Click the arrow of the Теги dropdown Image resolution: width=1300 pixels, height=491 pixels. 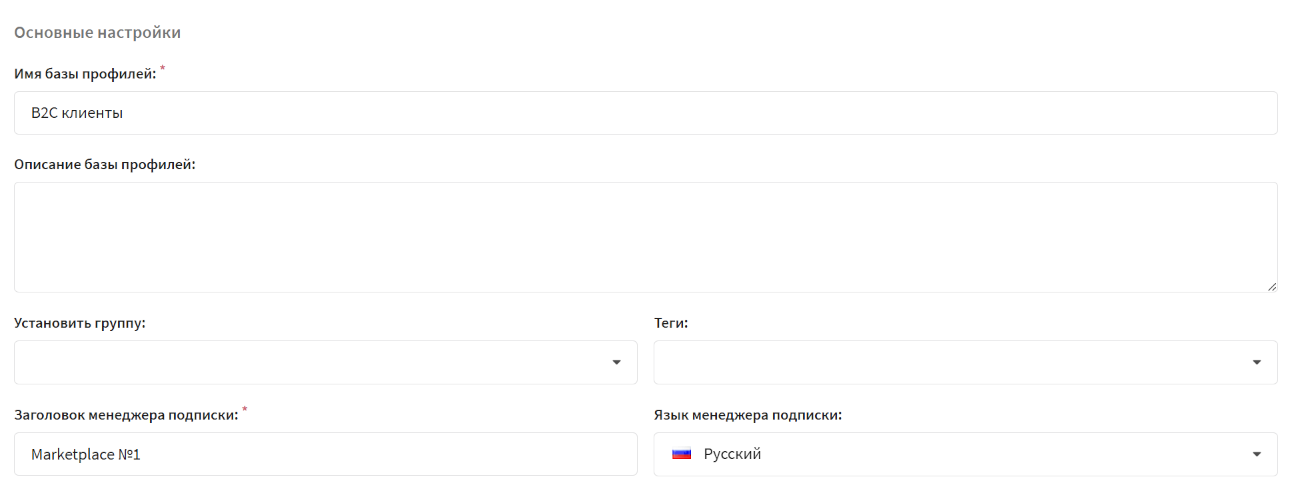point(1257,362)
